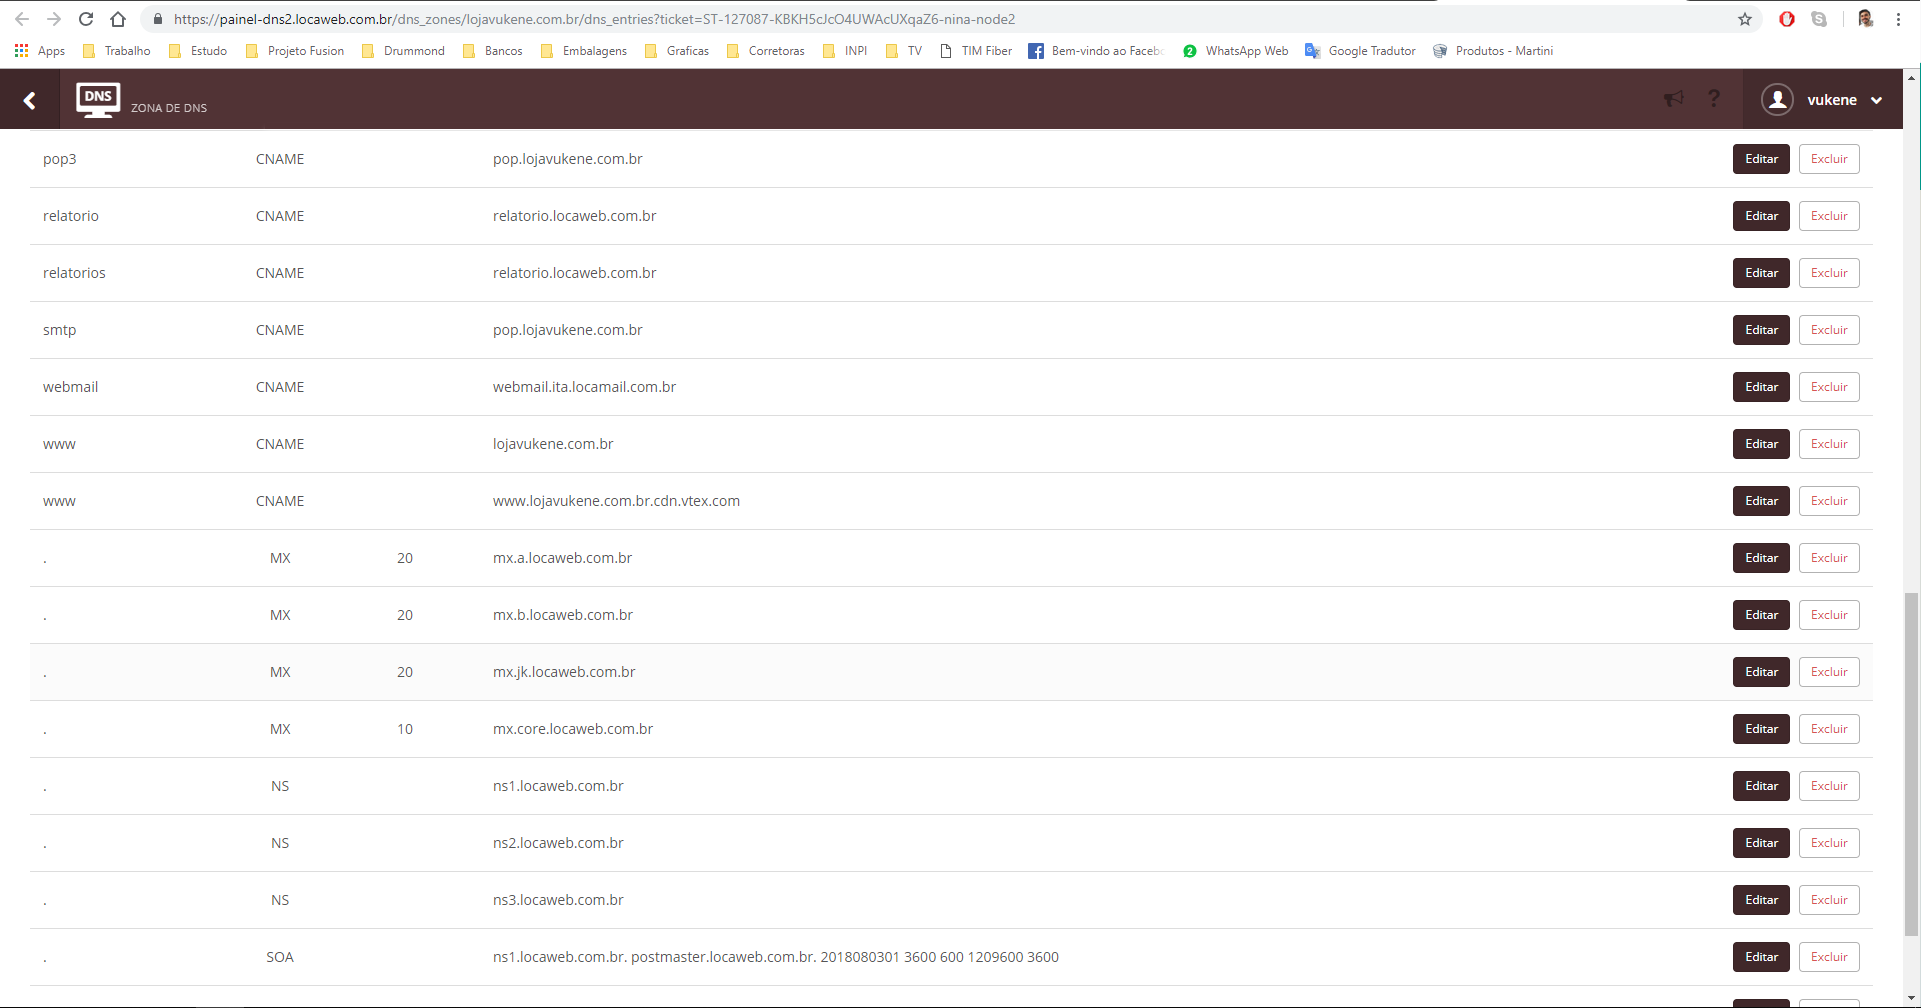Screen dimensions: 1921x1008
Task: Expand the vukene account dropdown arrow
Action: coord(1877,100)
